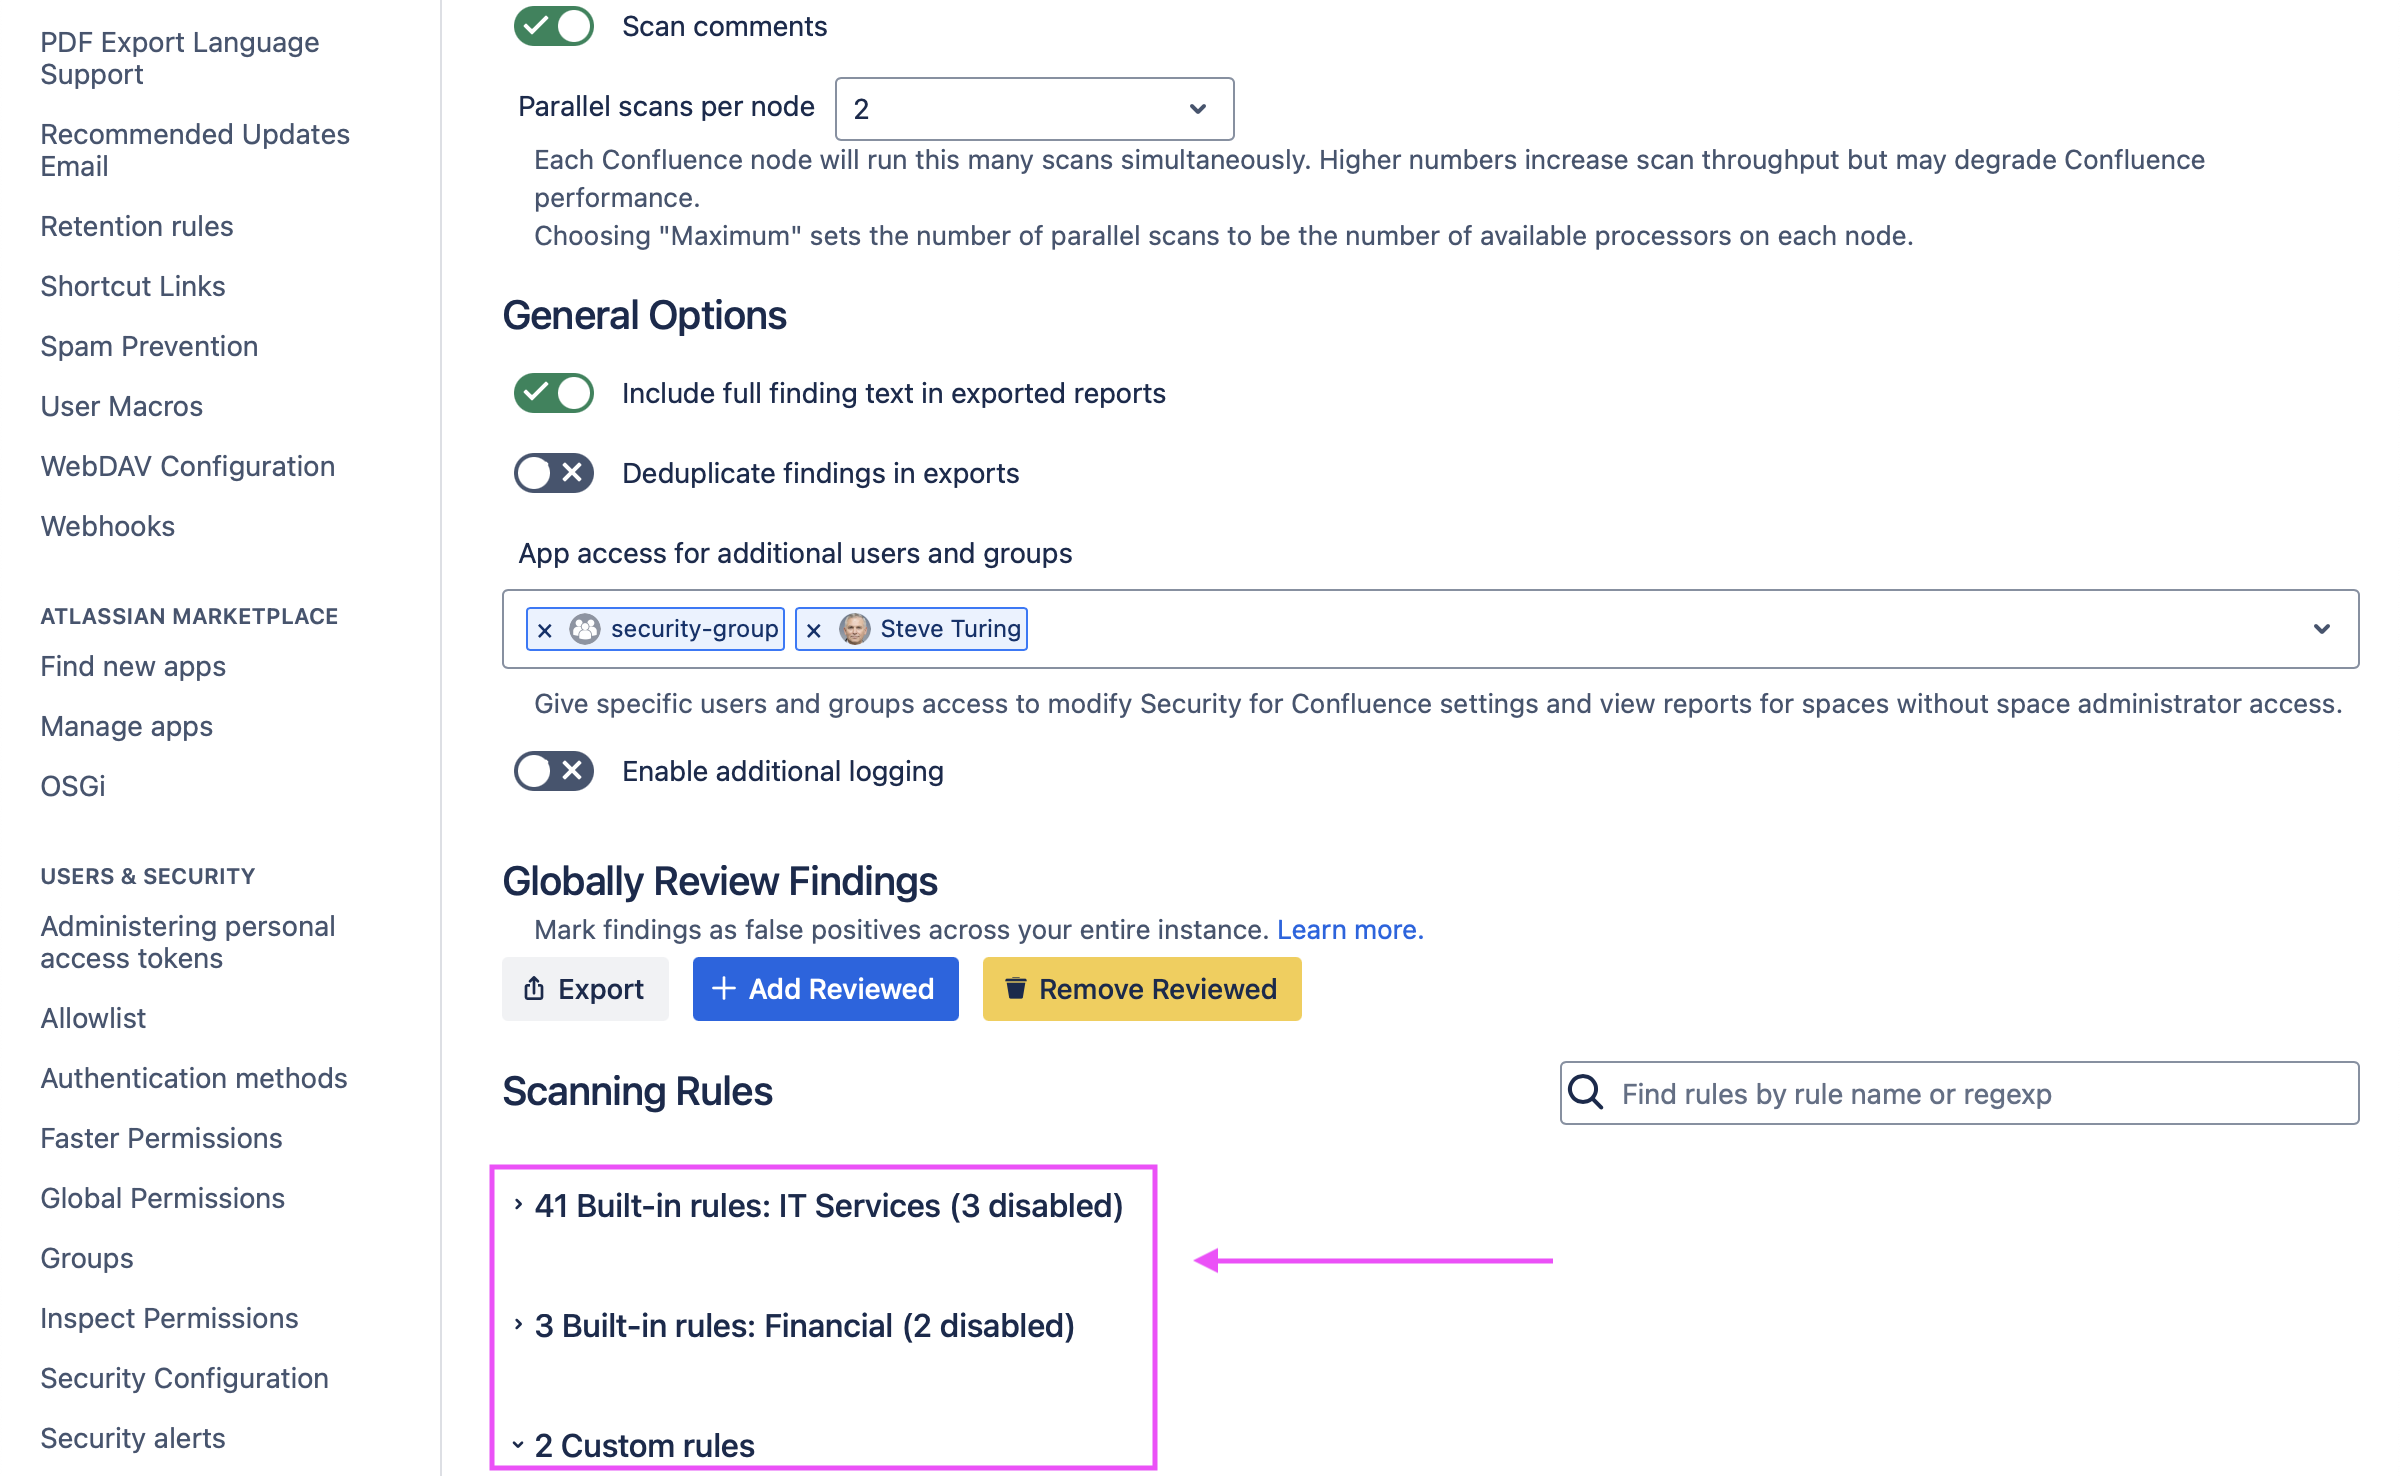Click Steve Turing's avatar picture

click(x=855, y=629)
